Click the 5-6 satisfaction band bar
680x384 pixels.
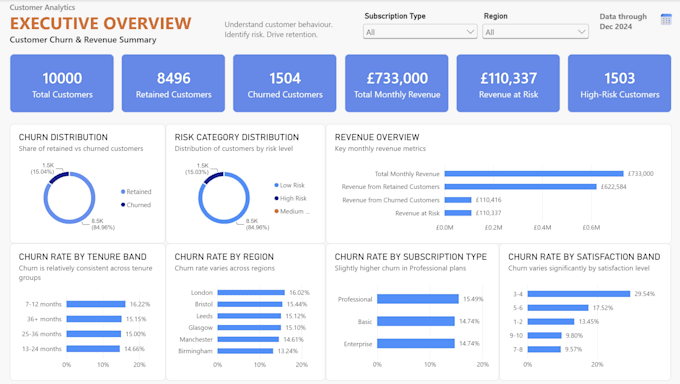[558, 308]
